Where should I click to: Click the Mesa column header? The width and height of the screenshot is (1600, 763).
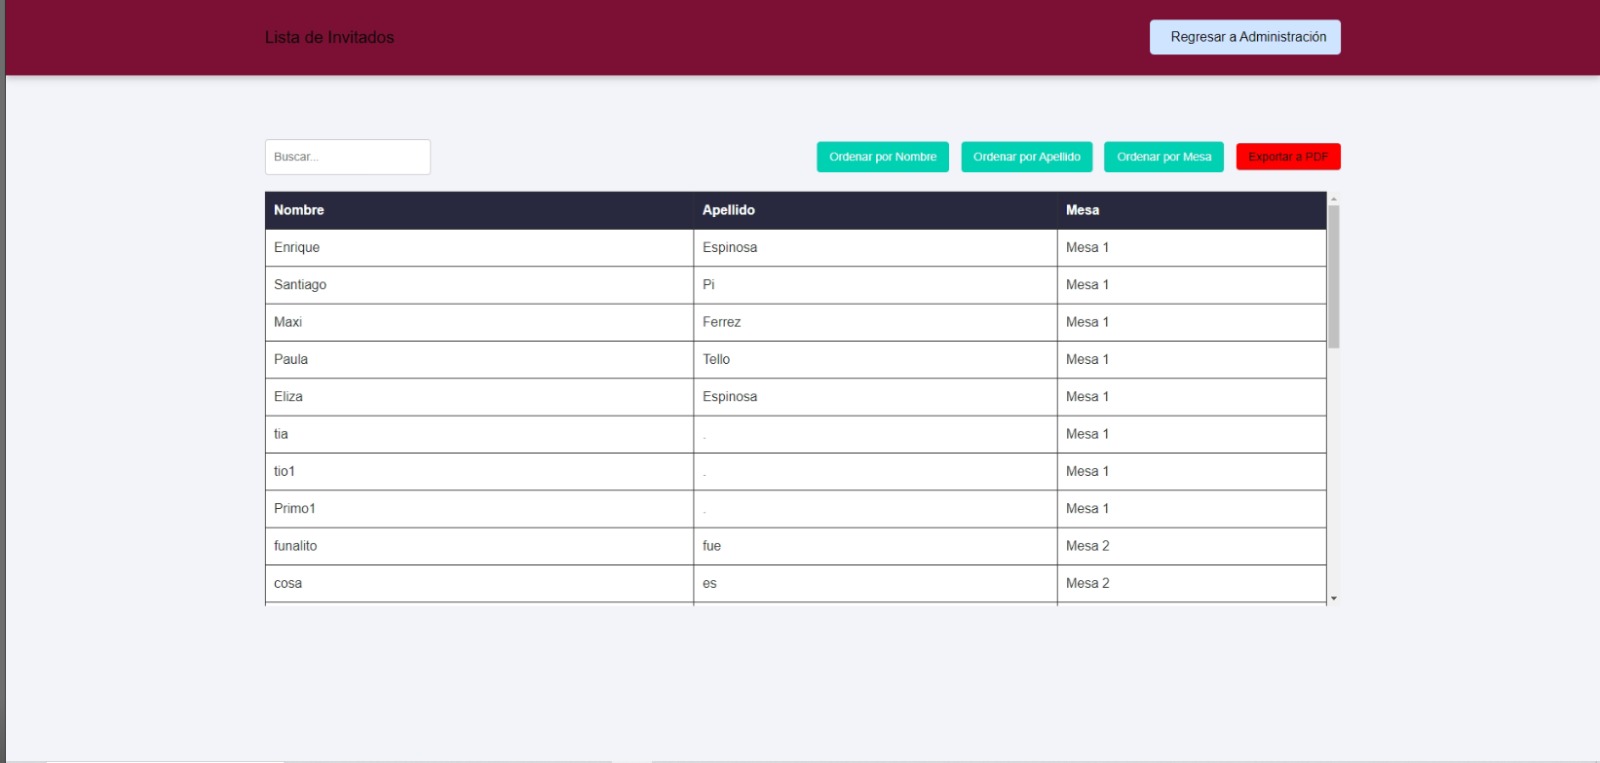click(1082, 210)
